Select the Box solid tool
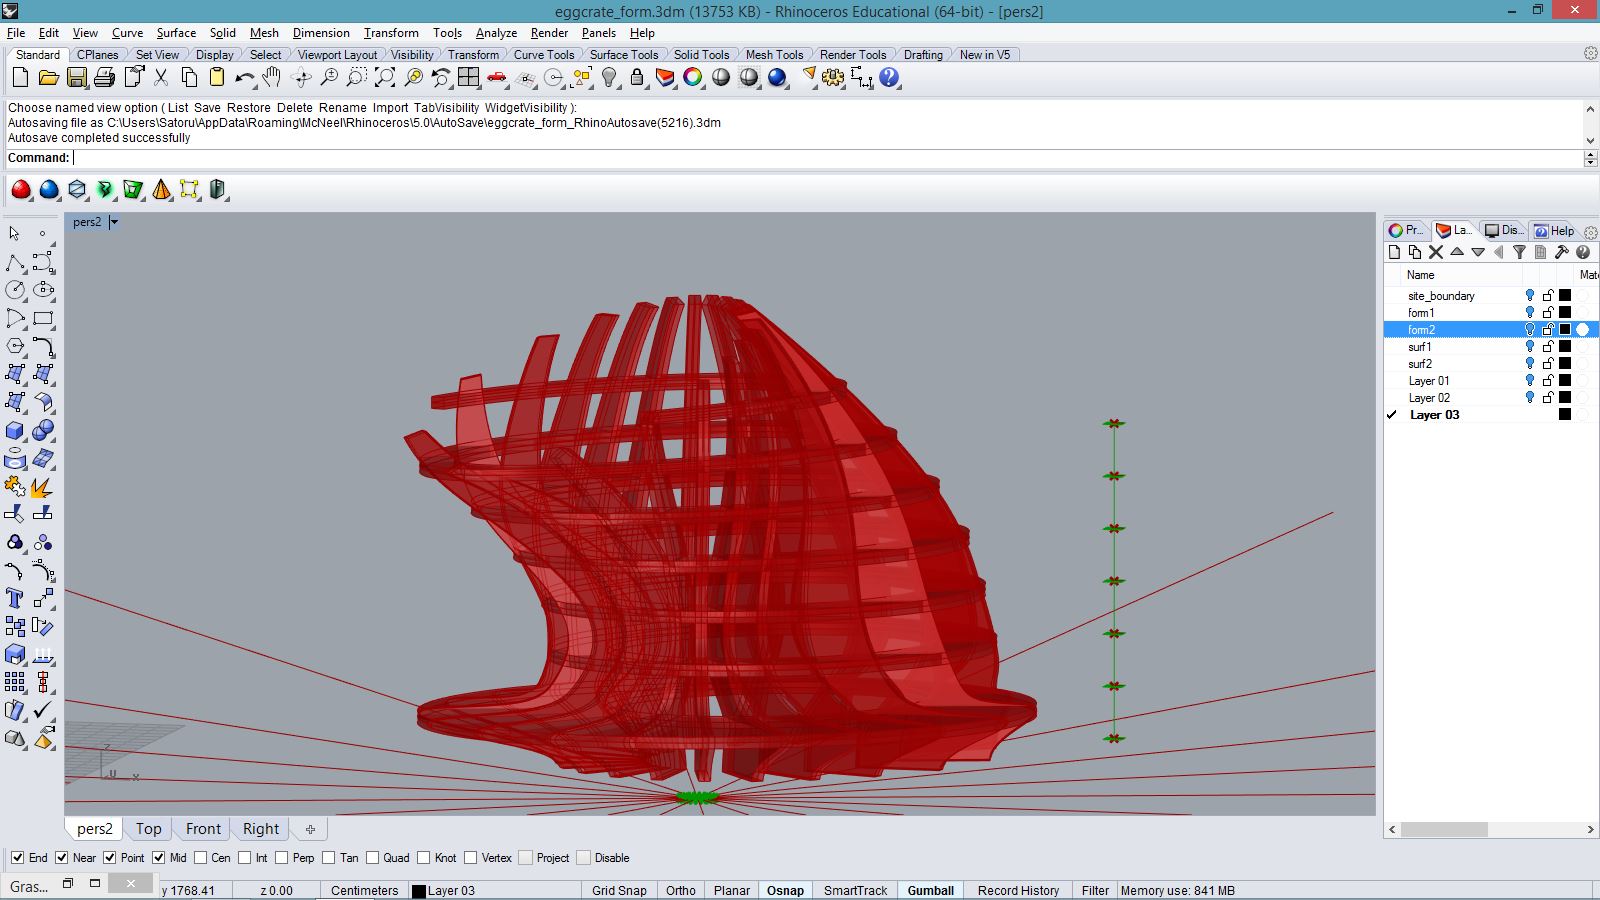 15,431
